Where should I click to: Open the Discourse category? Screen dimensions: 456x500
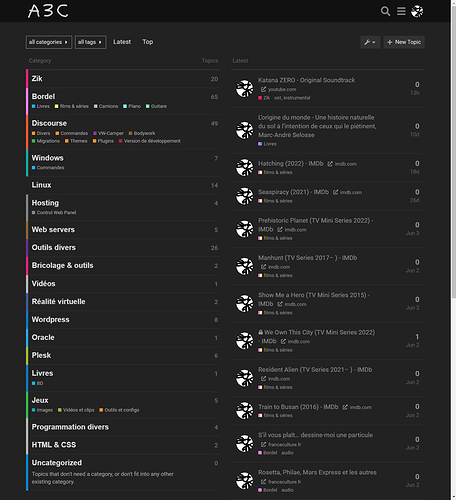[49, 123]
